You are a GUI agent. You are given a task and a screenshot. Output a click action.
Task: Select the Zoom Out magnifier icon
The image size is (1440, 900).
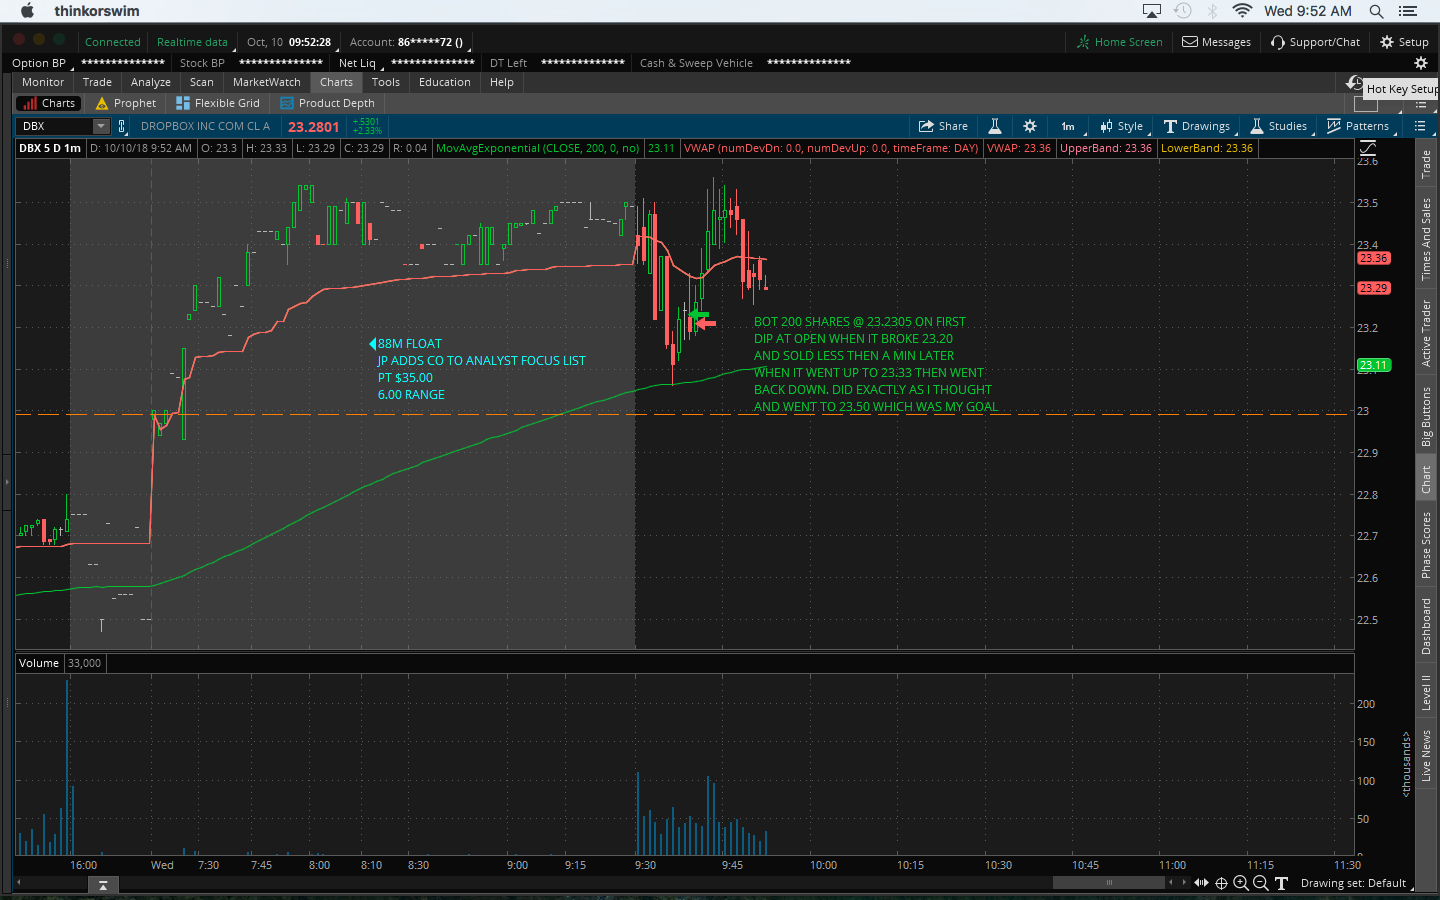(1261, 883)
